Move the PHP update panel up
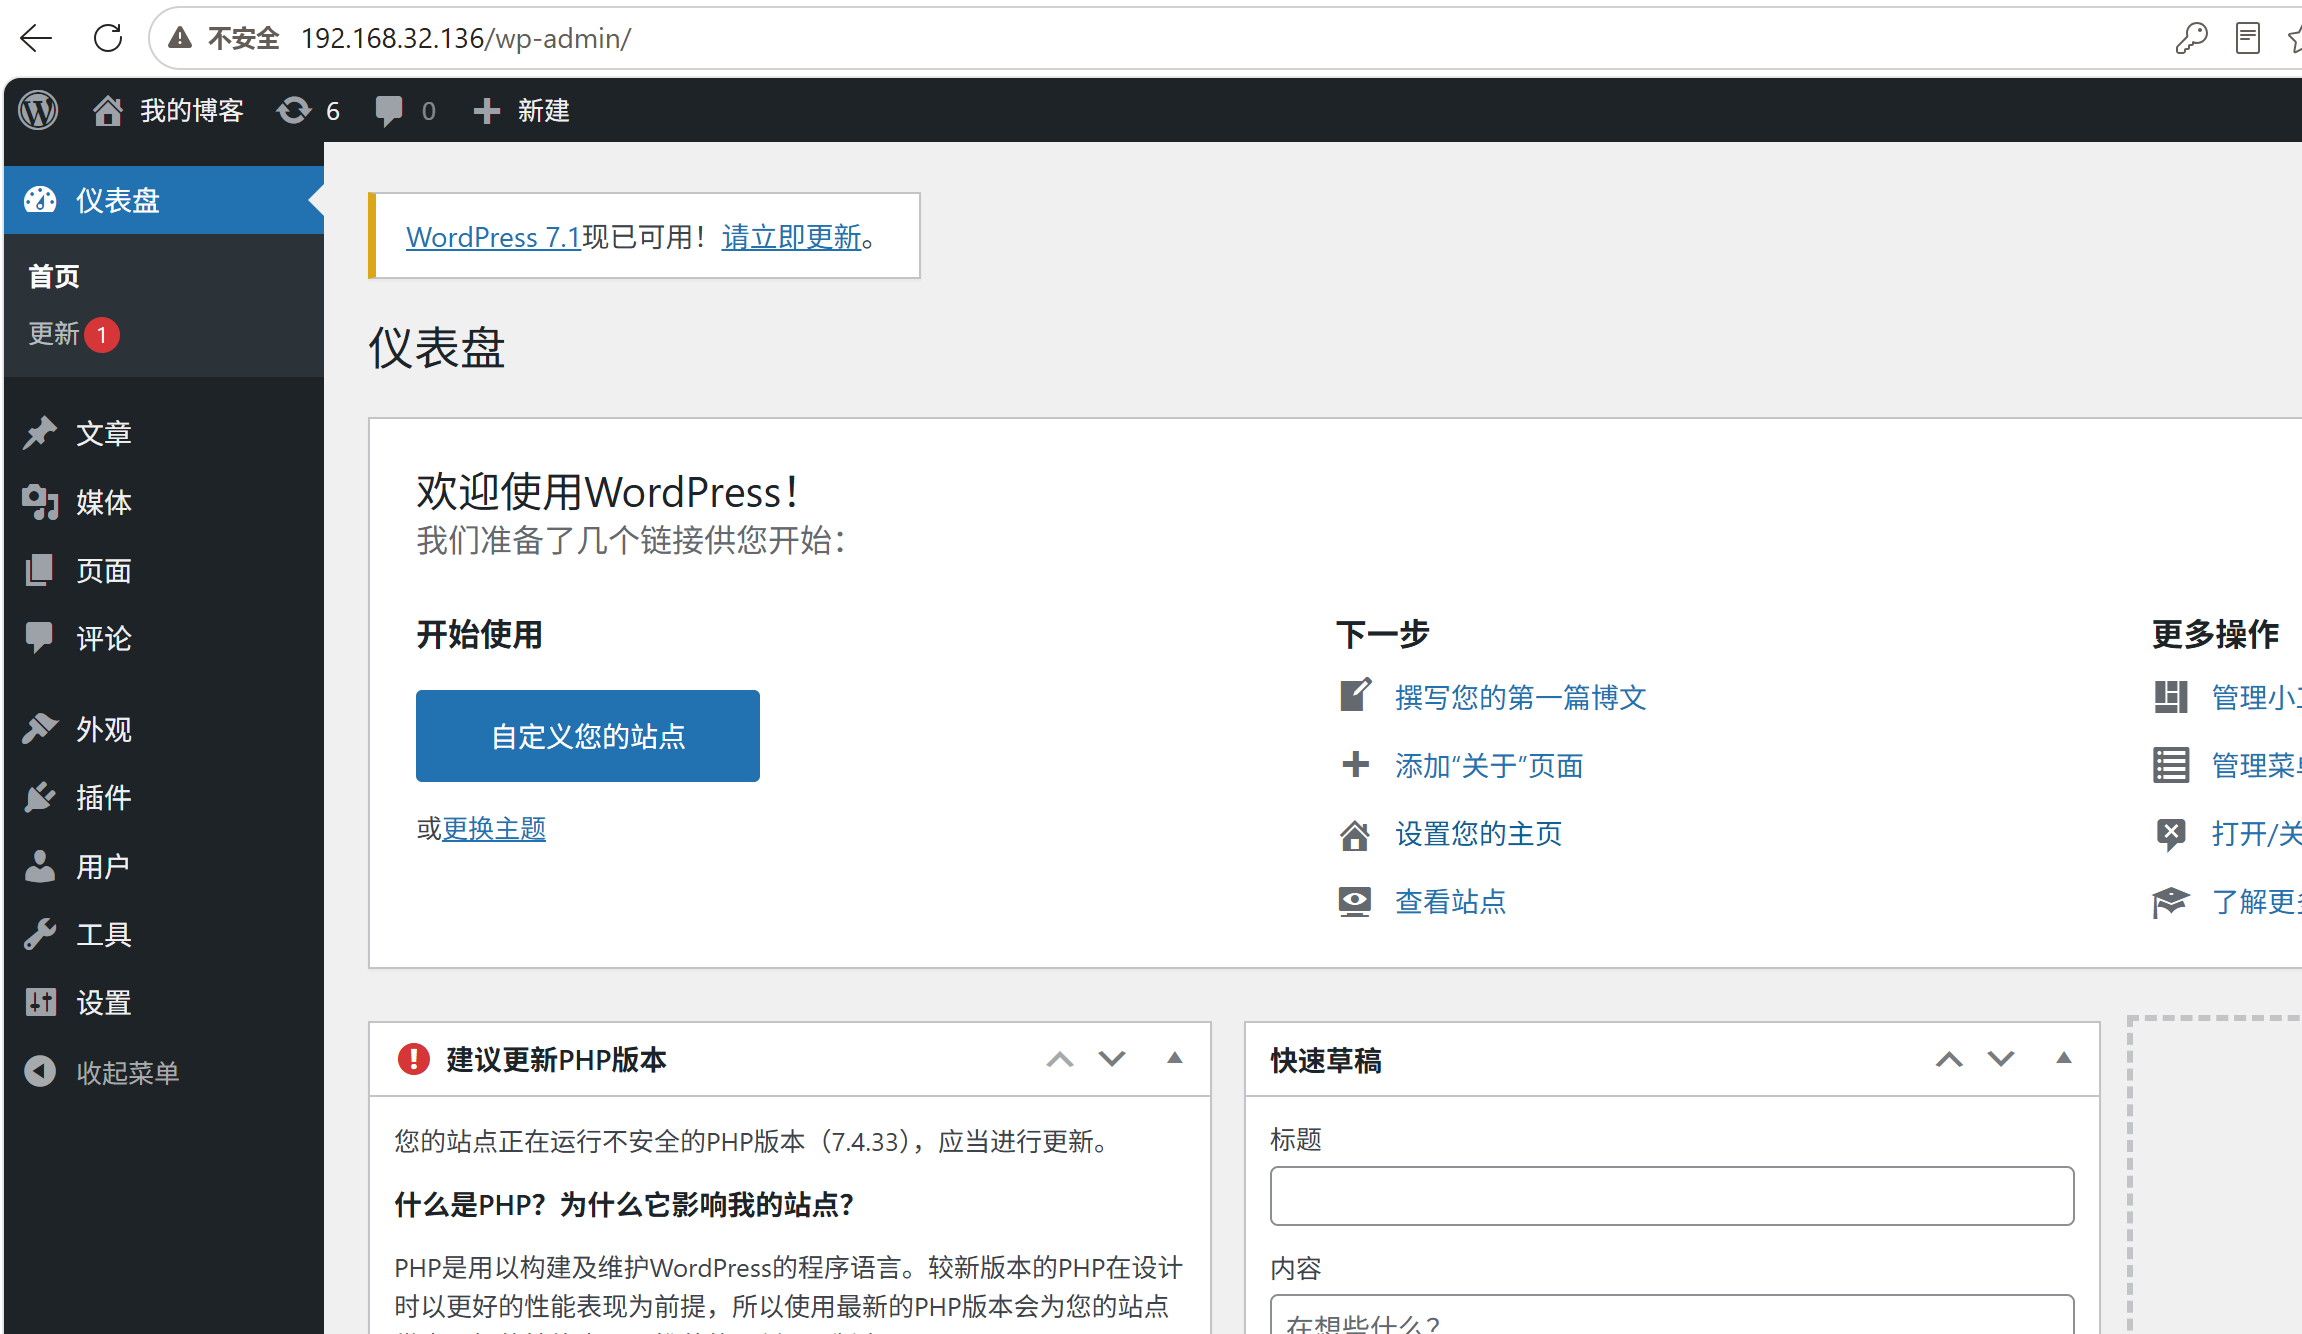Screen dimensions: 2302x1334 tap(1060, 1059)
